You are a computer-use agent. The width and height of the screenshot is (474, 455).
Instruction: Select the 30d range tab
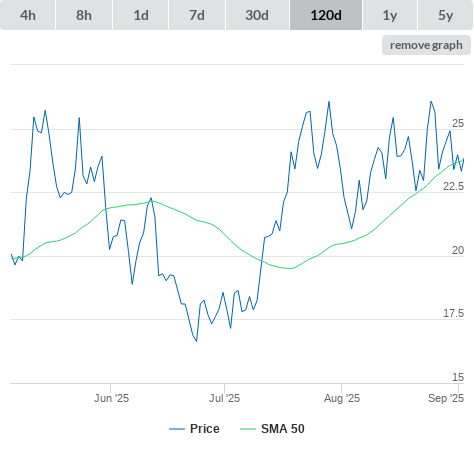click(x=257, y=15)
